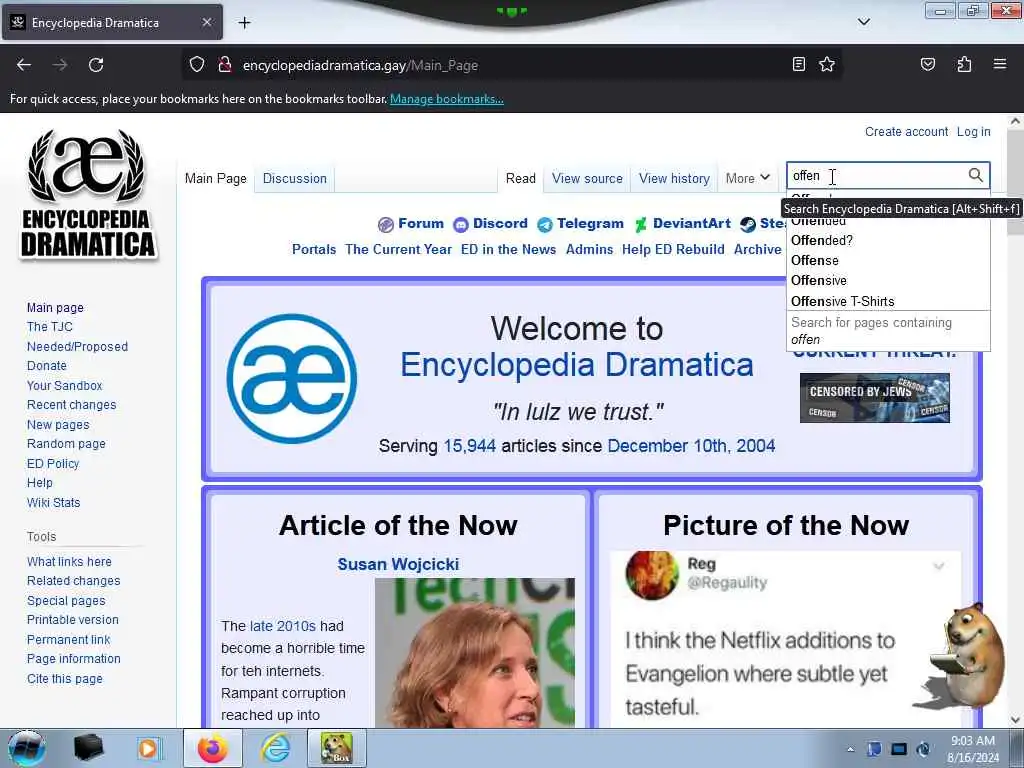Image resolution: width=1024 pixels, height=768 pixels.
Task: Select the Main Page tab
Action: coord(216,178)
